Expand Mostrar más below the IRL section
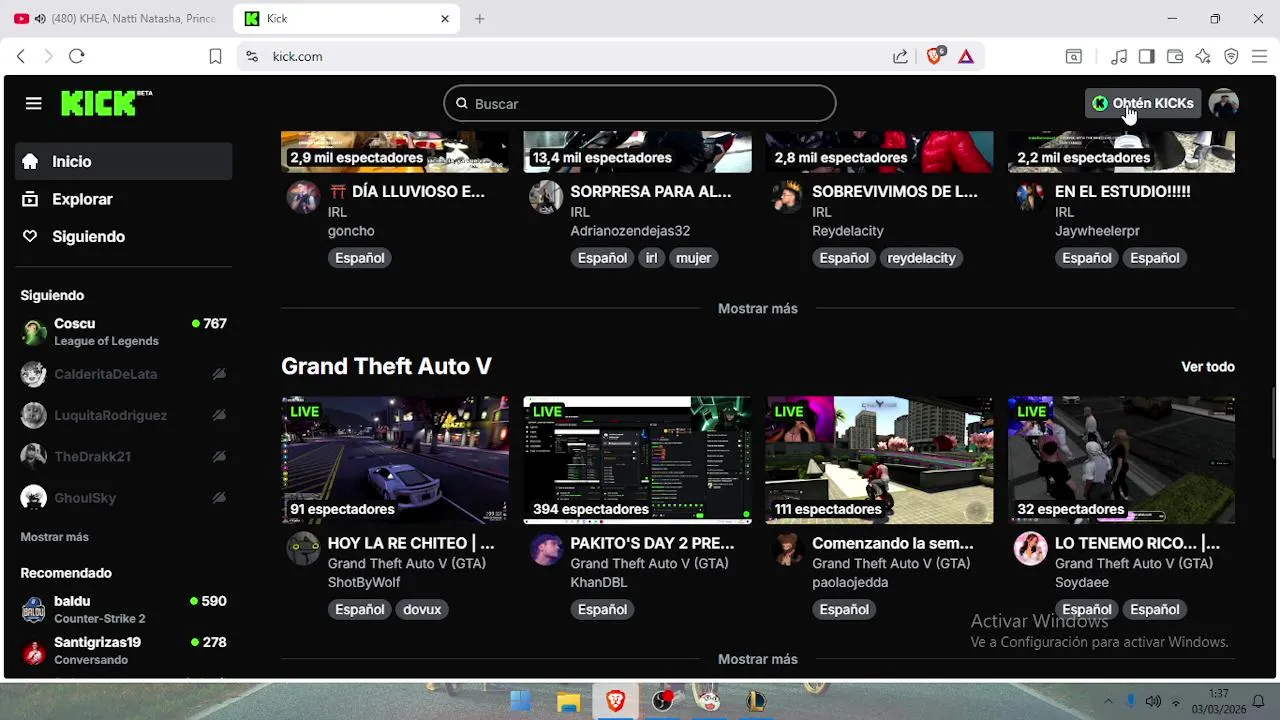This screenshot has width=1280, height=720. tap(757, 308)
